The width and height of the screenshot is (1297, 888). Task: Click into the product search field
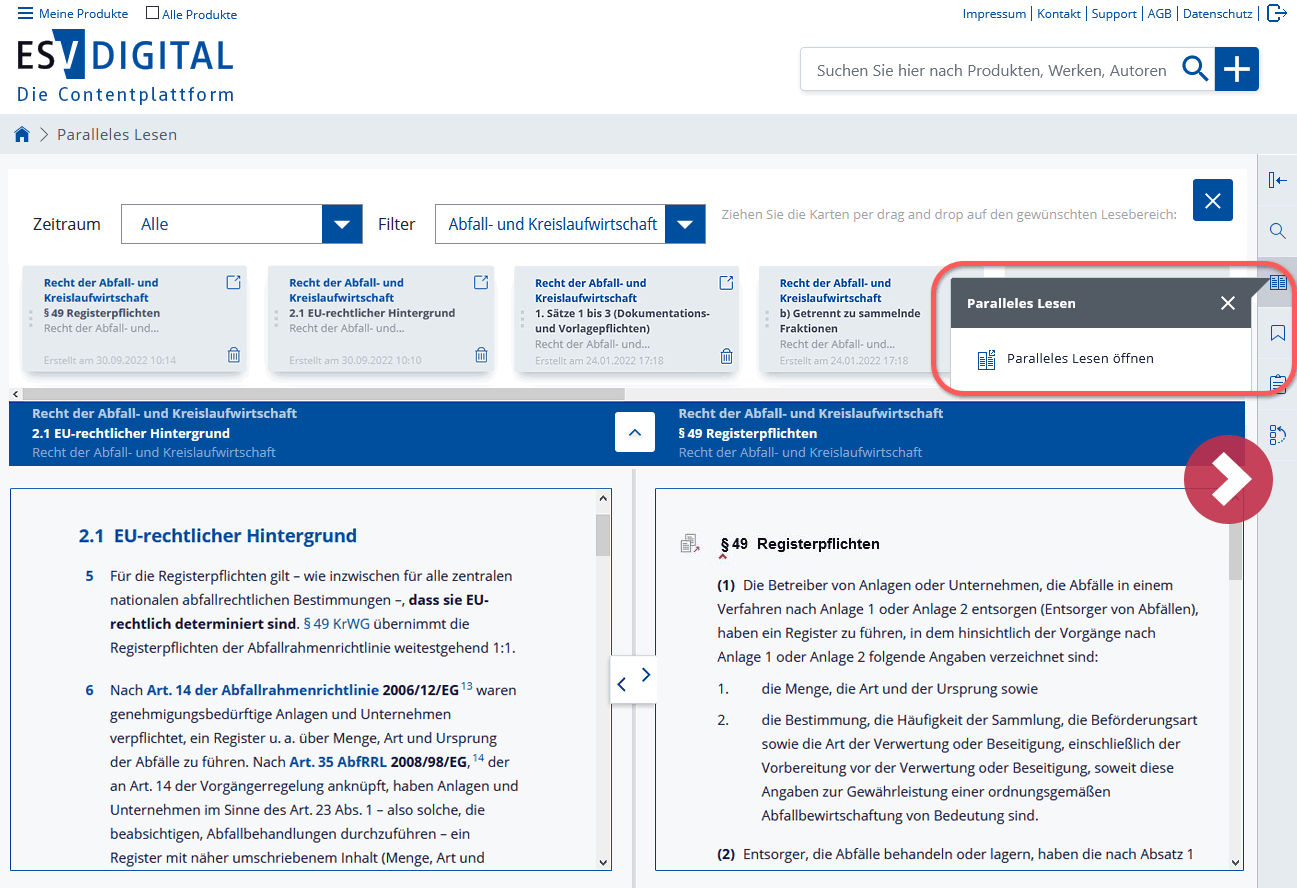pyautogui.click(x=990, y=70)
